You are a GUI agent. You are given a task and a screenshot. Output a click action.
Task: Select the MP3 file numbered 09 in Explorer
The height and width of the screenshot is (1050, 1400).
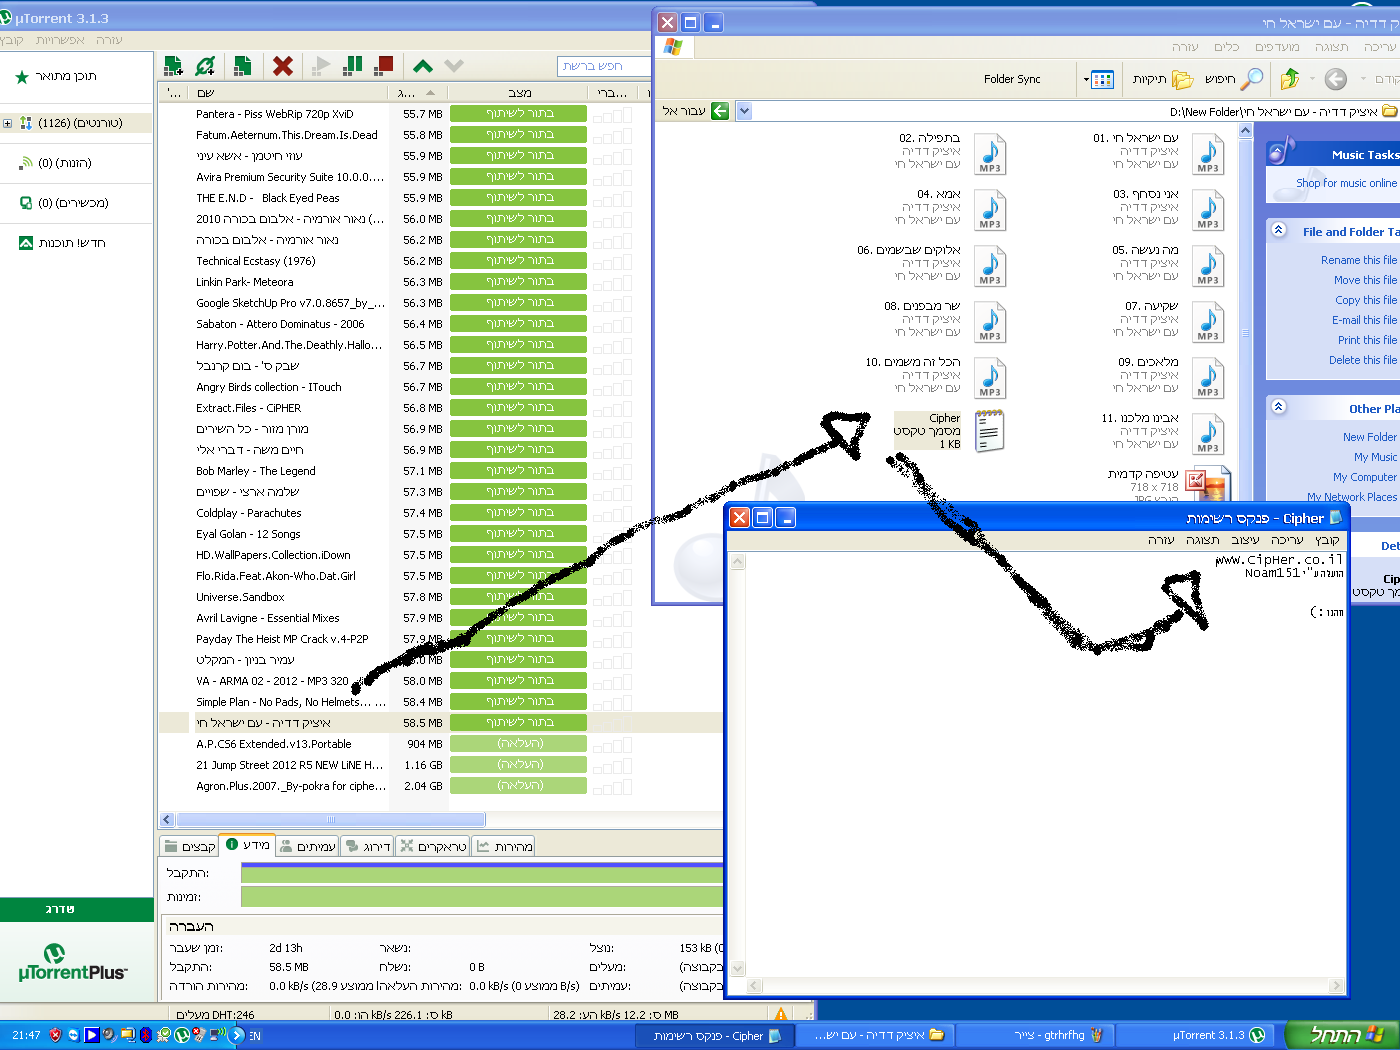pyautogui.click(x=1208, y=378)
